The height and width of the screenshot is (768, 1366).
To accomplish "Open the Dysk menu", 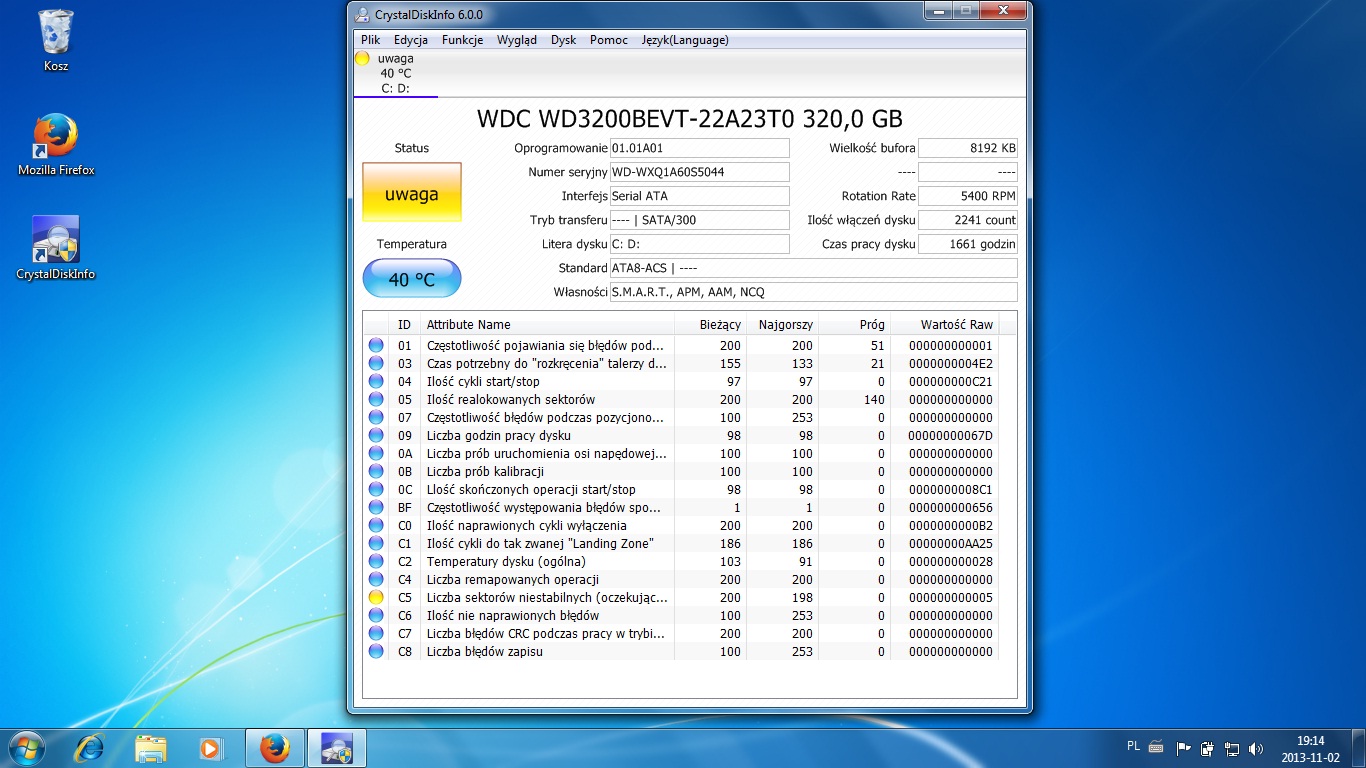I will (x=564, y=40).
